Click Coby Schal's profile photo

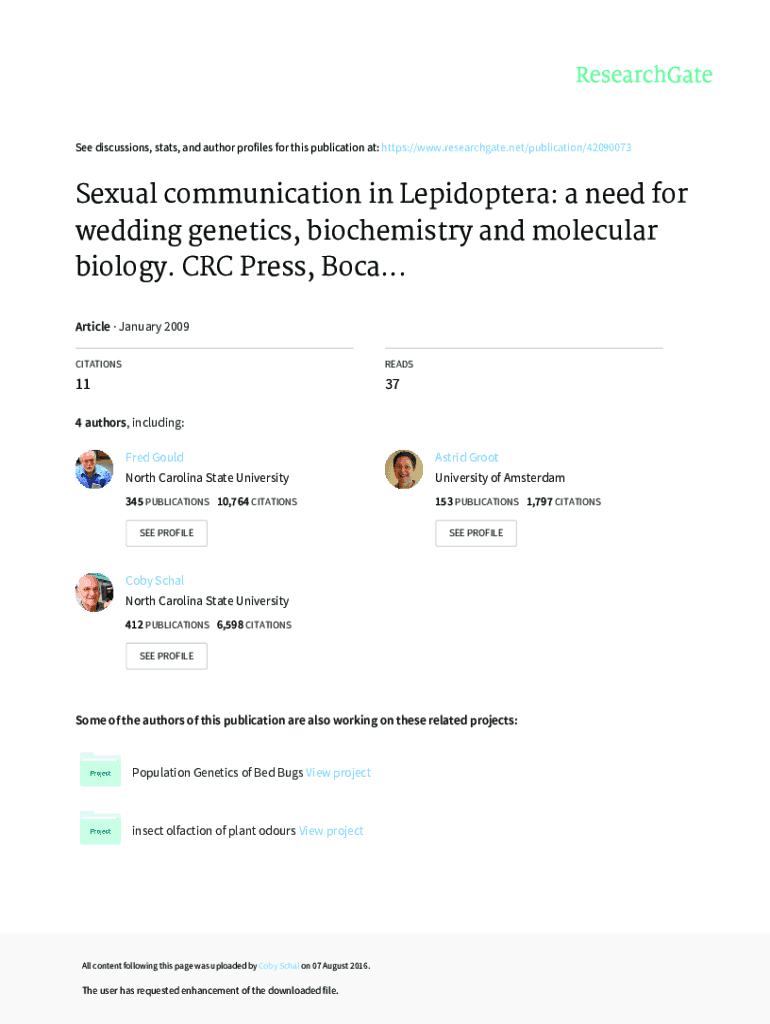(x=94, y=592)
